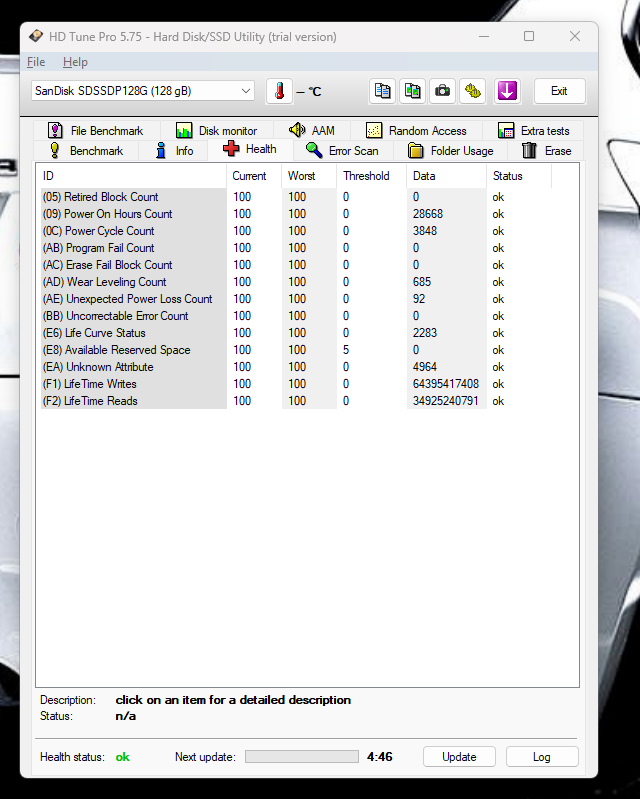Open options via yellow wrench icon

[x=472, y=91]
